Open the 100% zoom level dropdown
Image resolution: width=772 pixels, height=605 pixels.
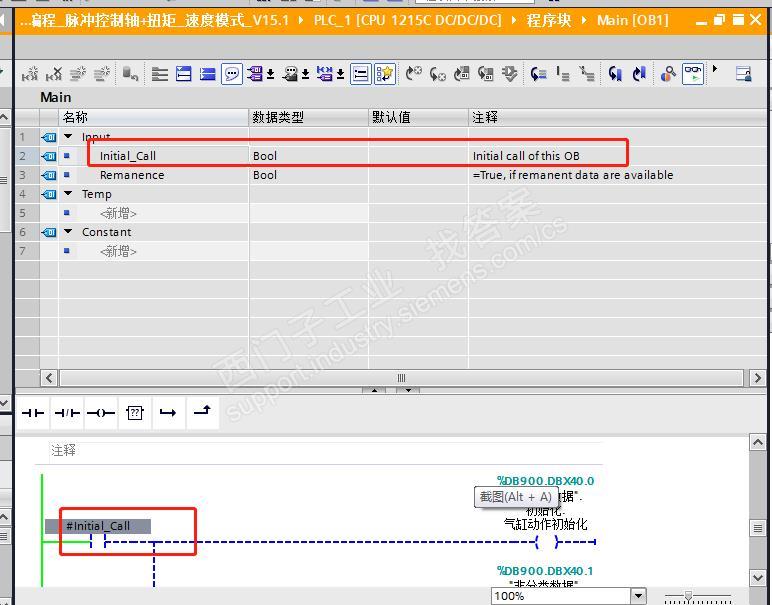638,596
